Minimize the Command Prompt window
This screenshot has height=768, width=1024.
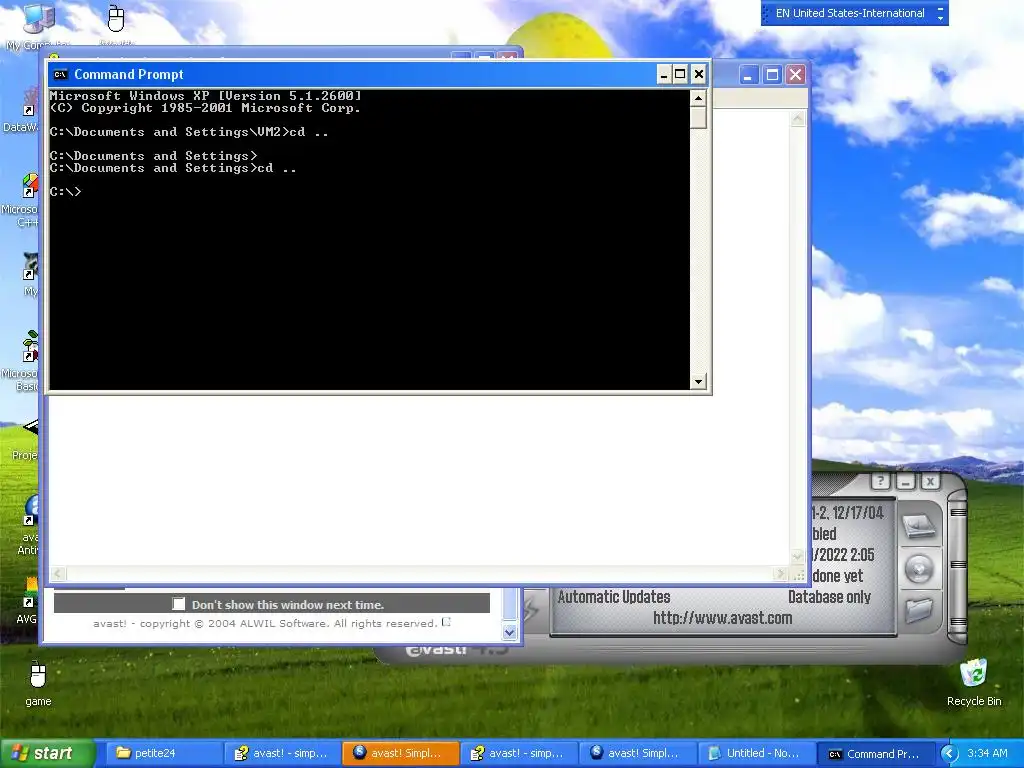coord(664,74)
